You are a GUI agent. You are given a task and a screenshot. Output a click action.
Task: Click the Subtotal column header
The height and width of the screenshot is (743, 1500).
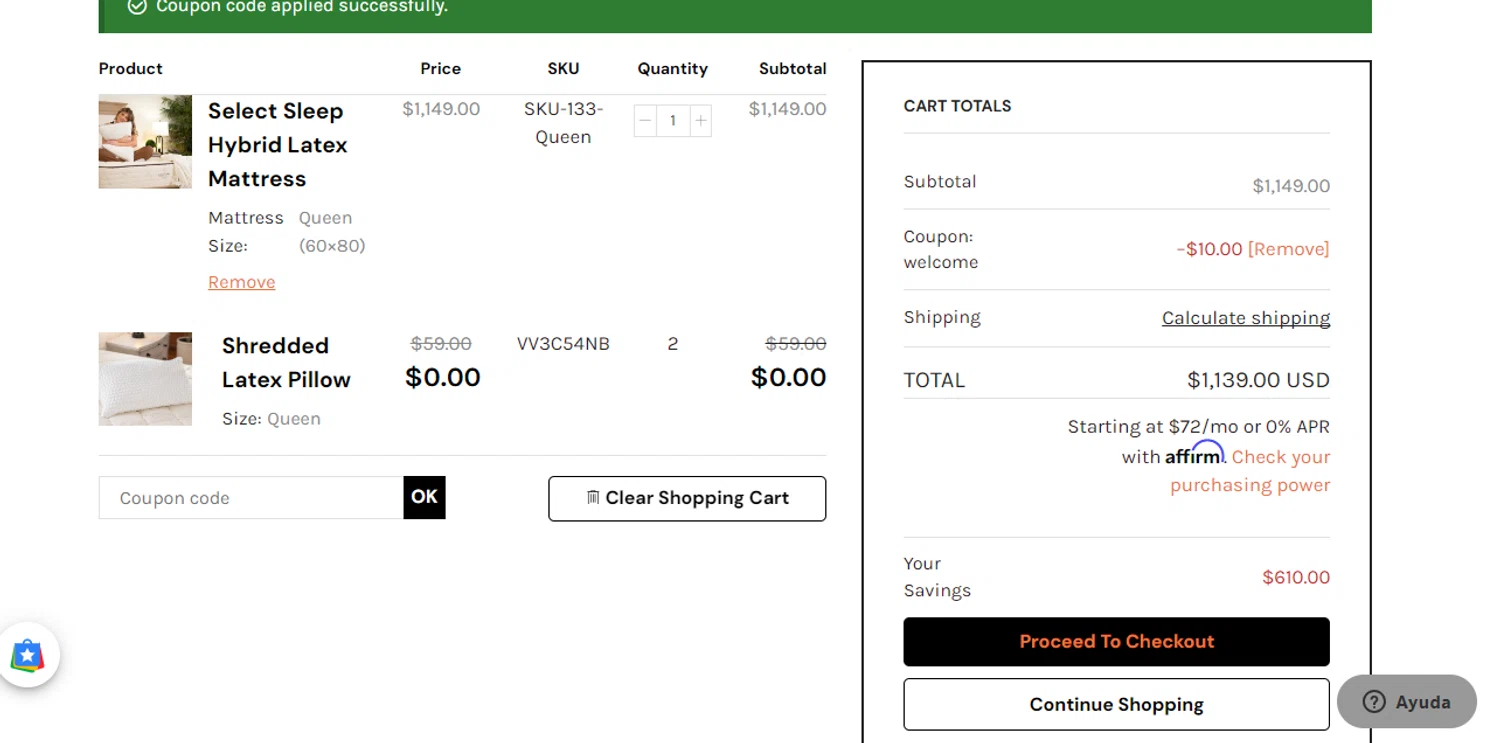pyautogui.click(x=792, y=69)
